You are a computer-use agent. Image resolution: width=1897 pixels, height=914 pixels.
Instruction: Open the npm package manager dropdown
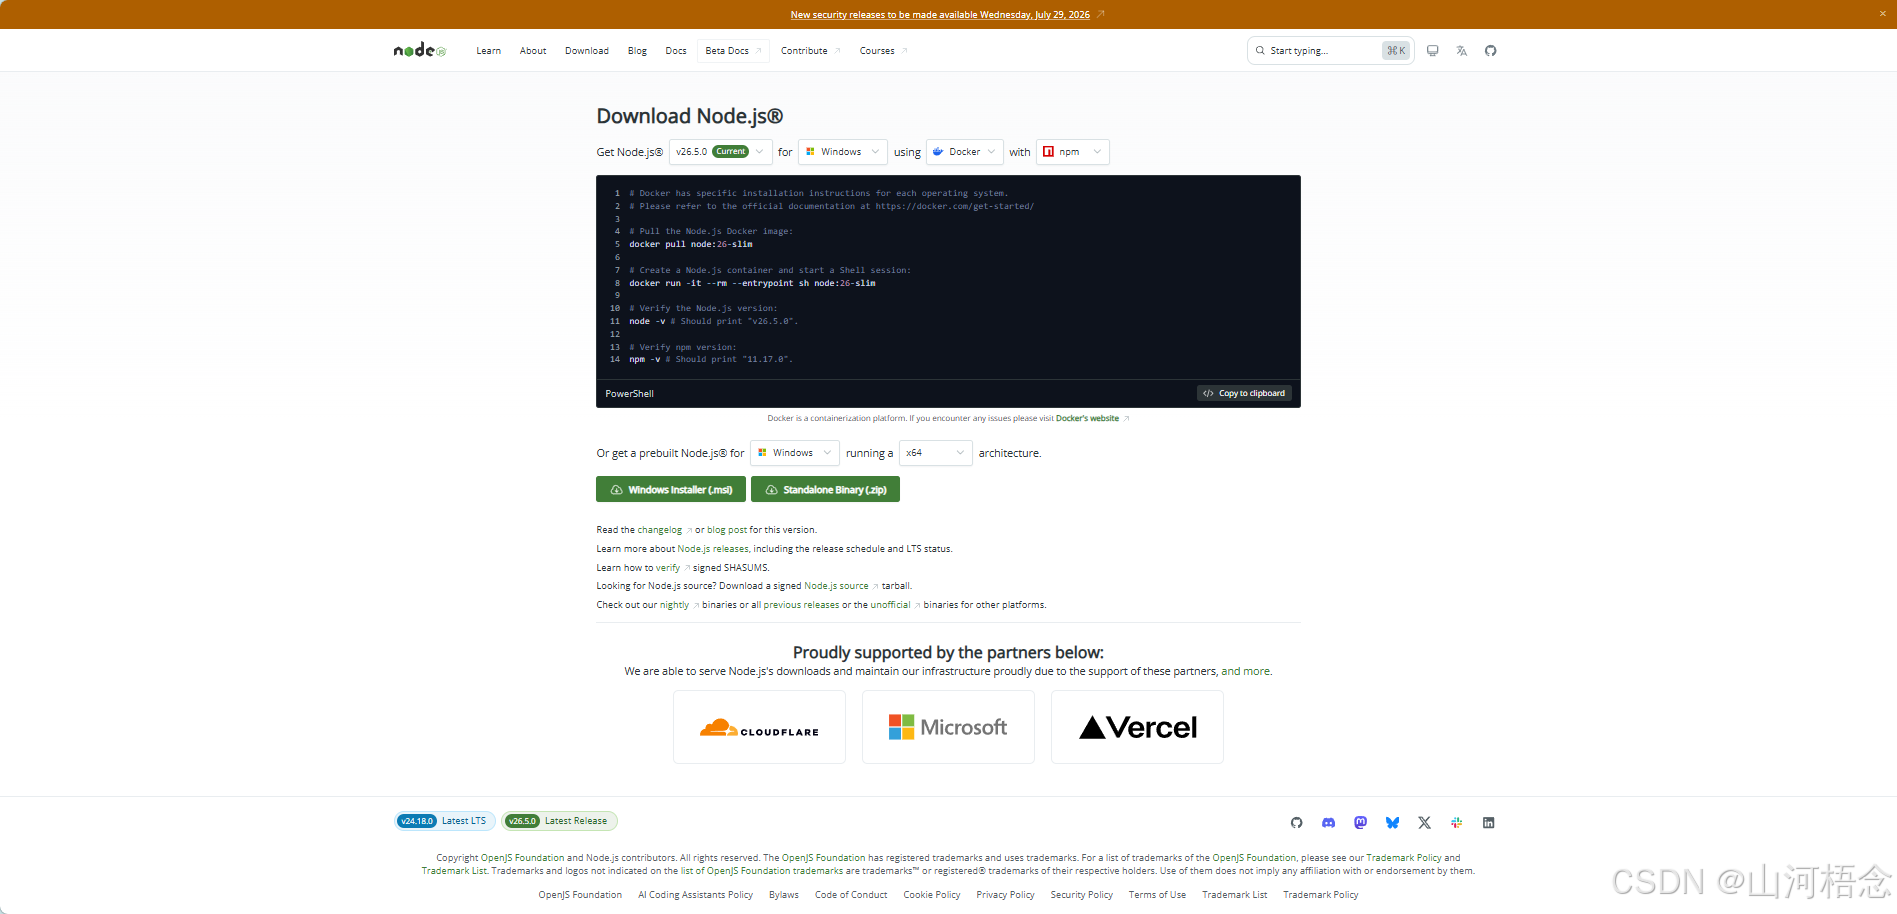[x=1073, y=152]
